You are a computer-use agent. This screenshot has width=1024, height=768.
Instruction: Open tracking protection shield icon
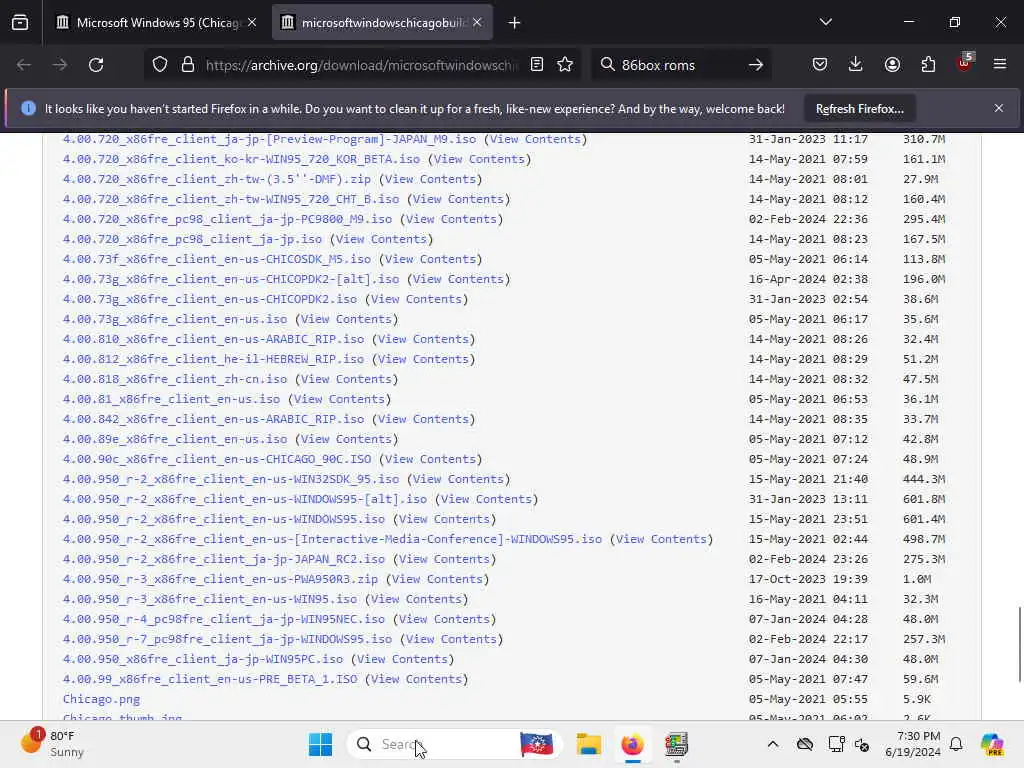pyautogui.click(x=160, y=65)
